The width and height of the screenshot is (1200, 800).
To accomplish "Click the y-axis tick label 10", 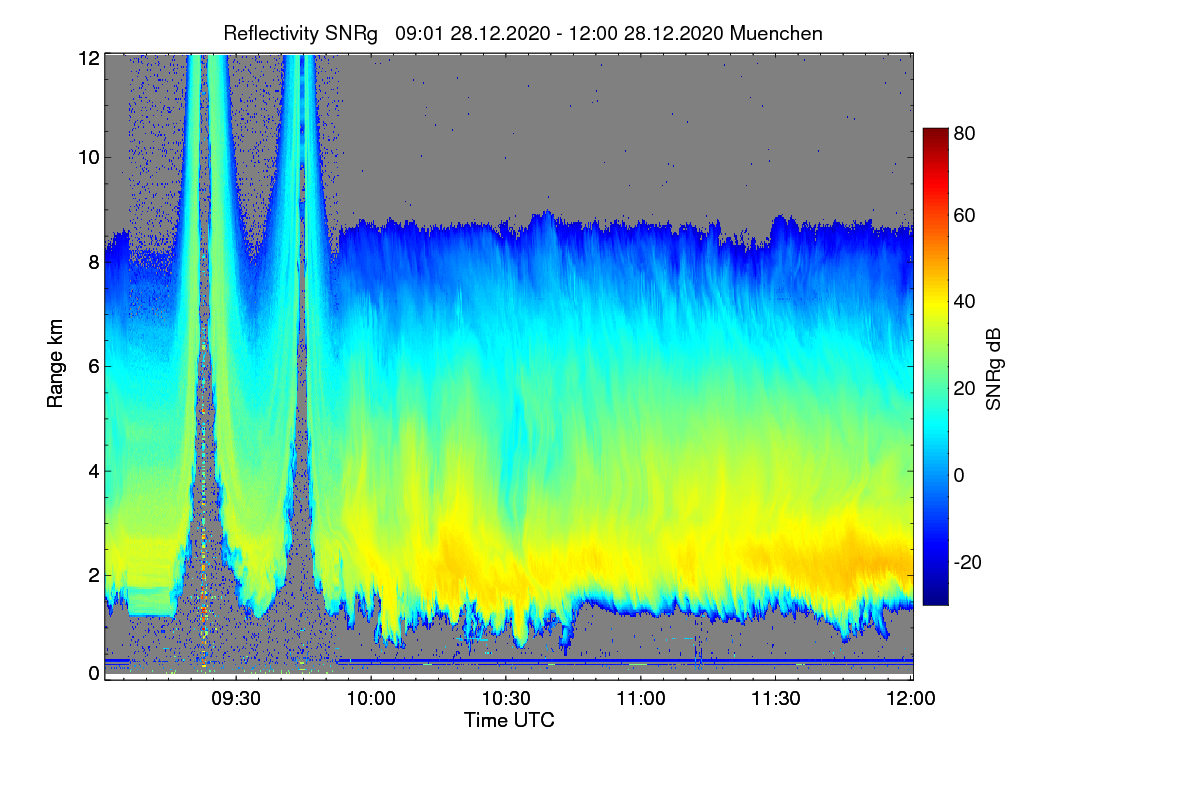I will (x=87, y=157).
